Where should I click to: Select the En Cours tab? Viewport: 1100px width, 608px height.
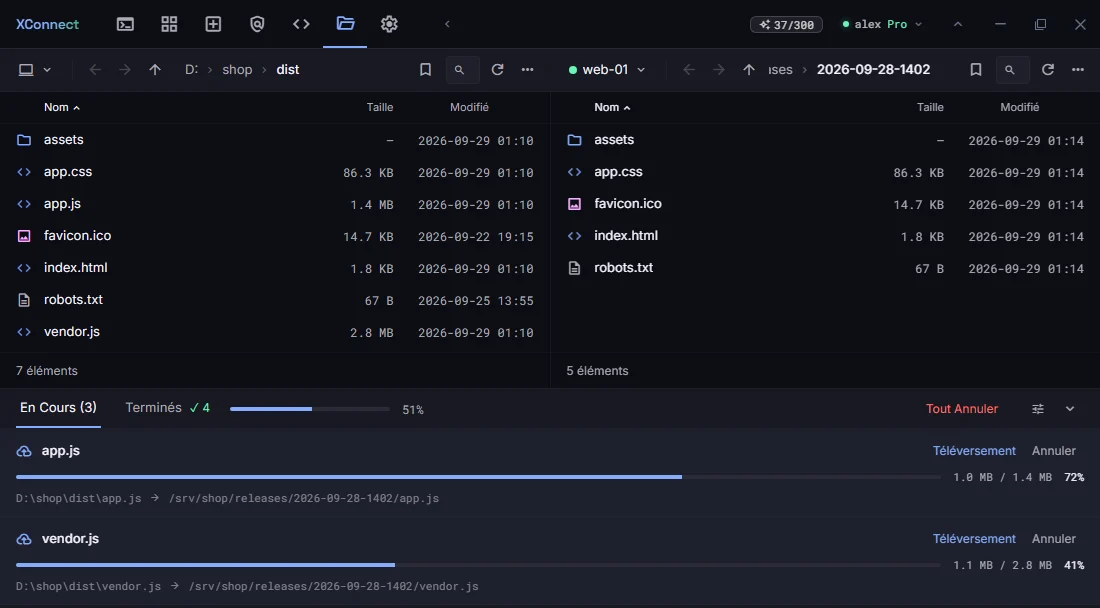58,408
